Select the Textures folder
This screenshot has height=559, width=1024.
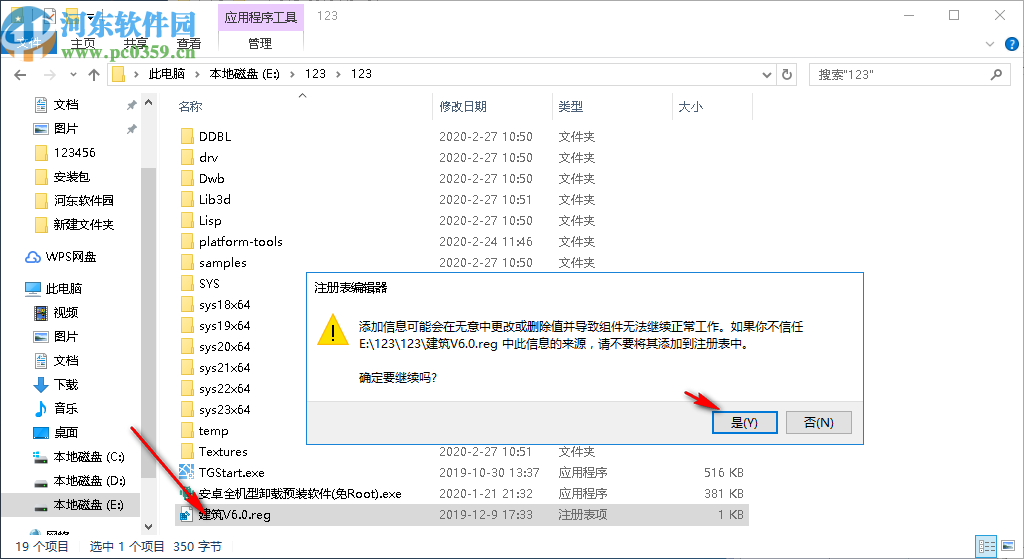(x=223, y=451)
